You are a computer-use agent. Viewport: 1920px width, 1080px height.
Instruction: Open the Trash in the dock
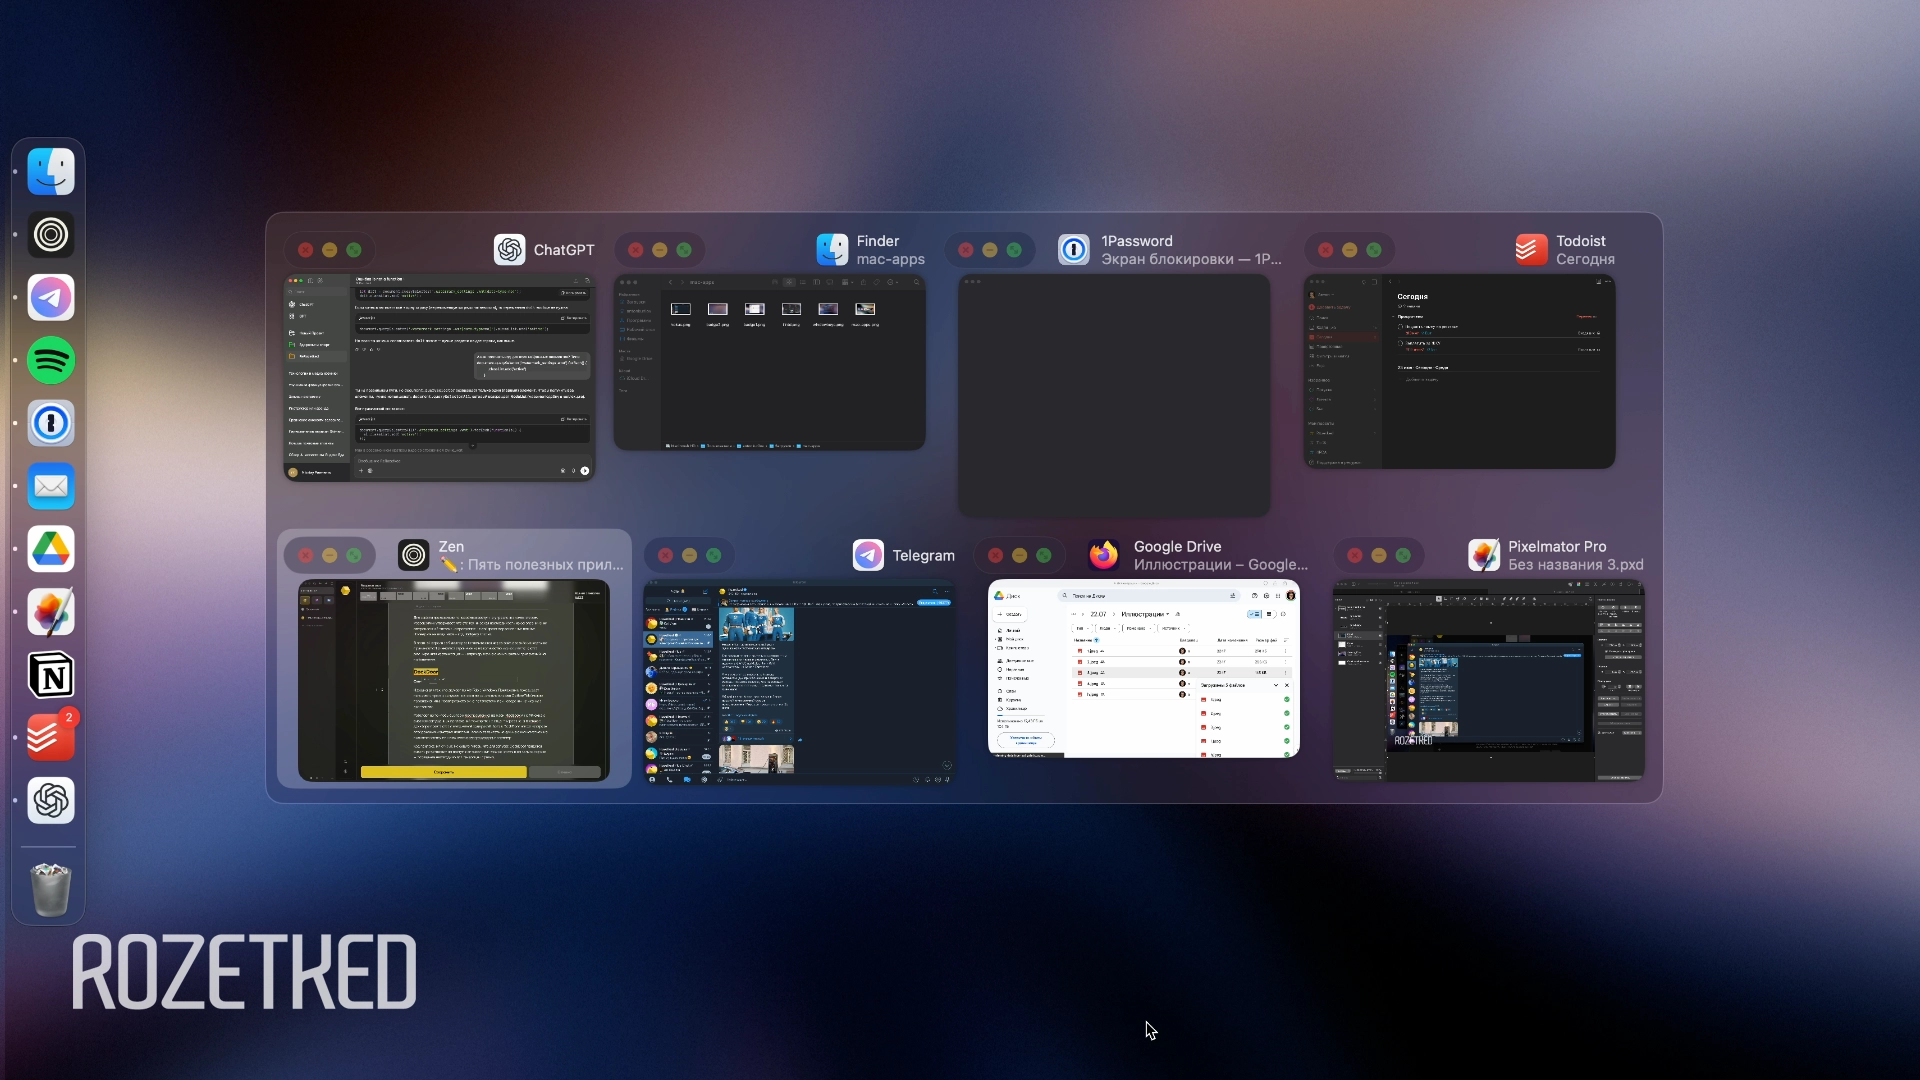(x=51, y=889)
